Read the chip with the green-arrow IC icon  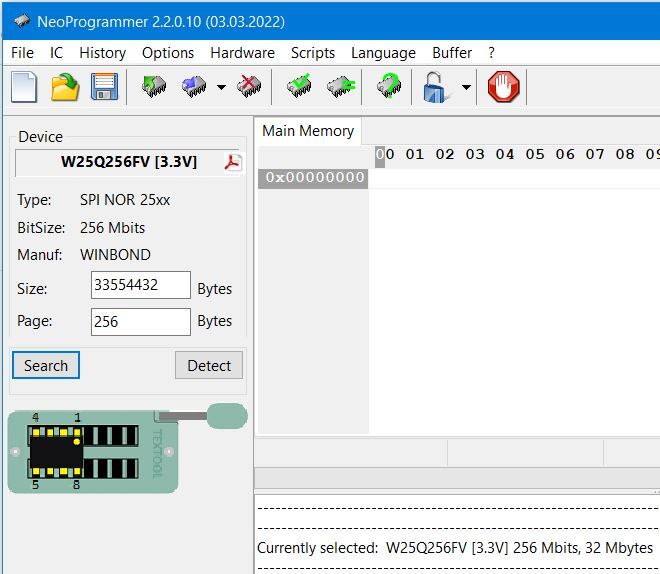154,86
